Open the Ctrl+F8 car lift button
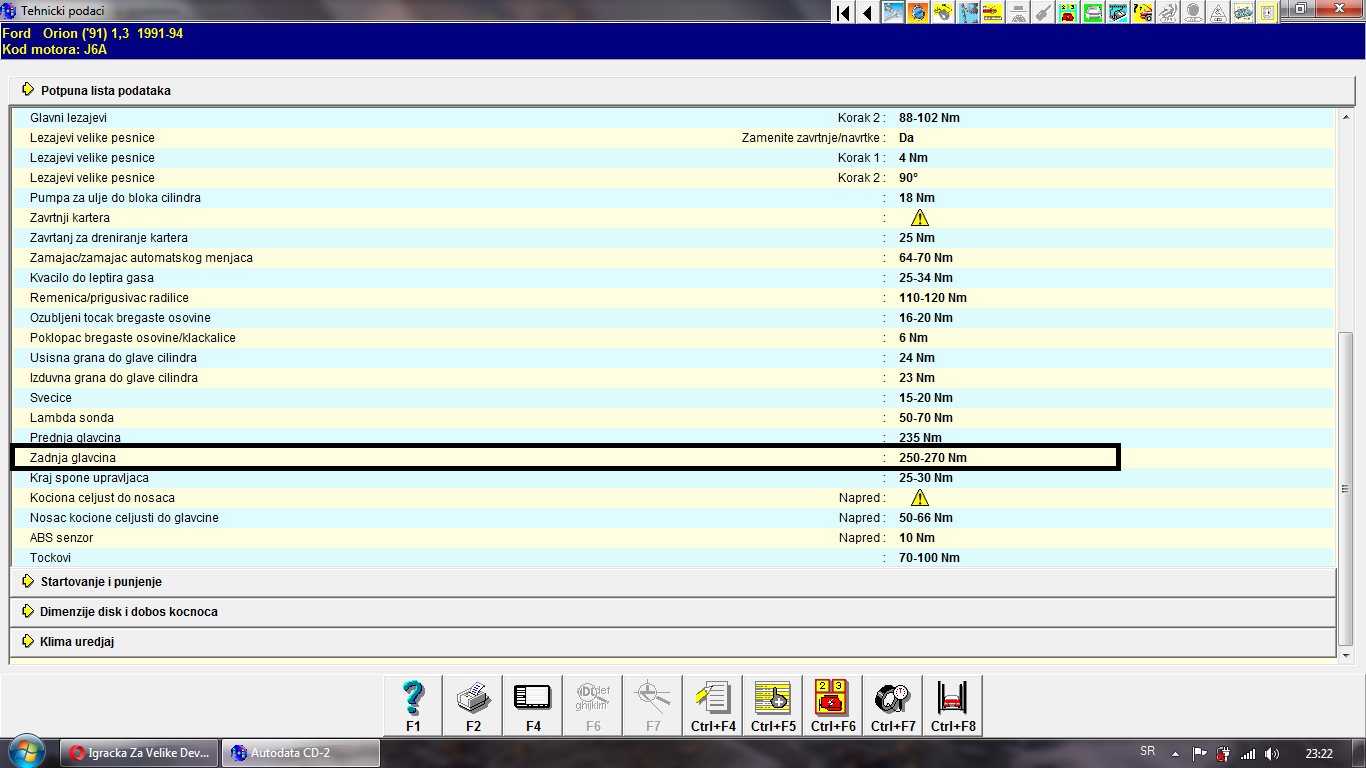1366x768 pixels. (x=953, y=706)
